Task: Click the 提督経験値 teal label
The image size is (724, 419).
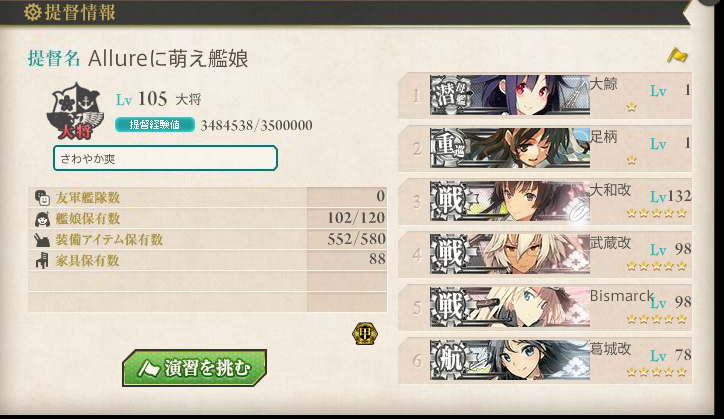Action: coord(155,125)
